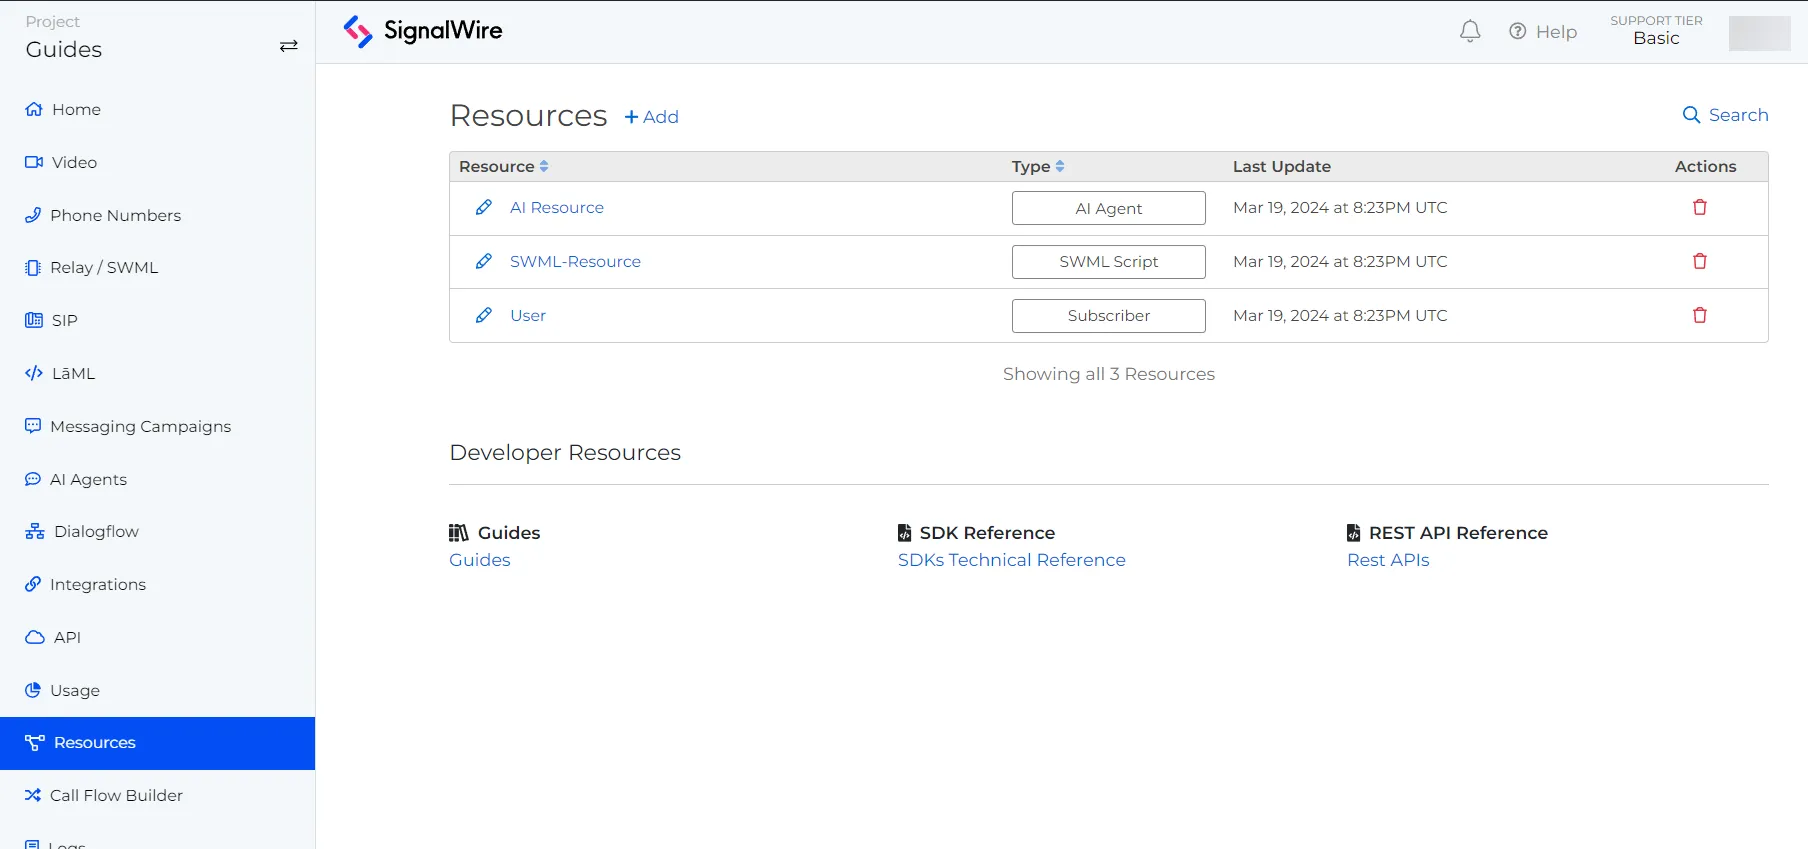Viewport: 1808px width, 849px height.
Task: Click AI Resource's last update date
Action: coord(1340,207)
